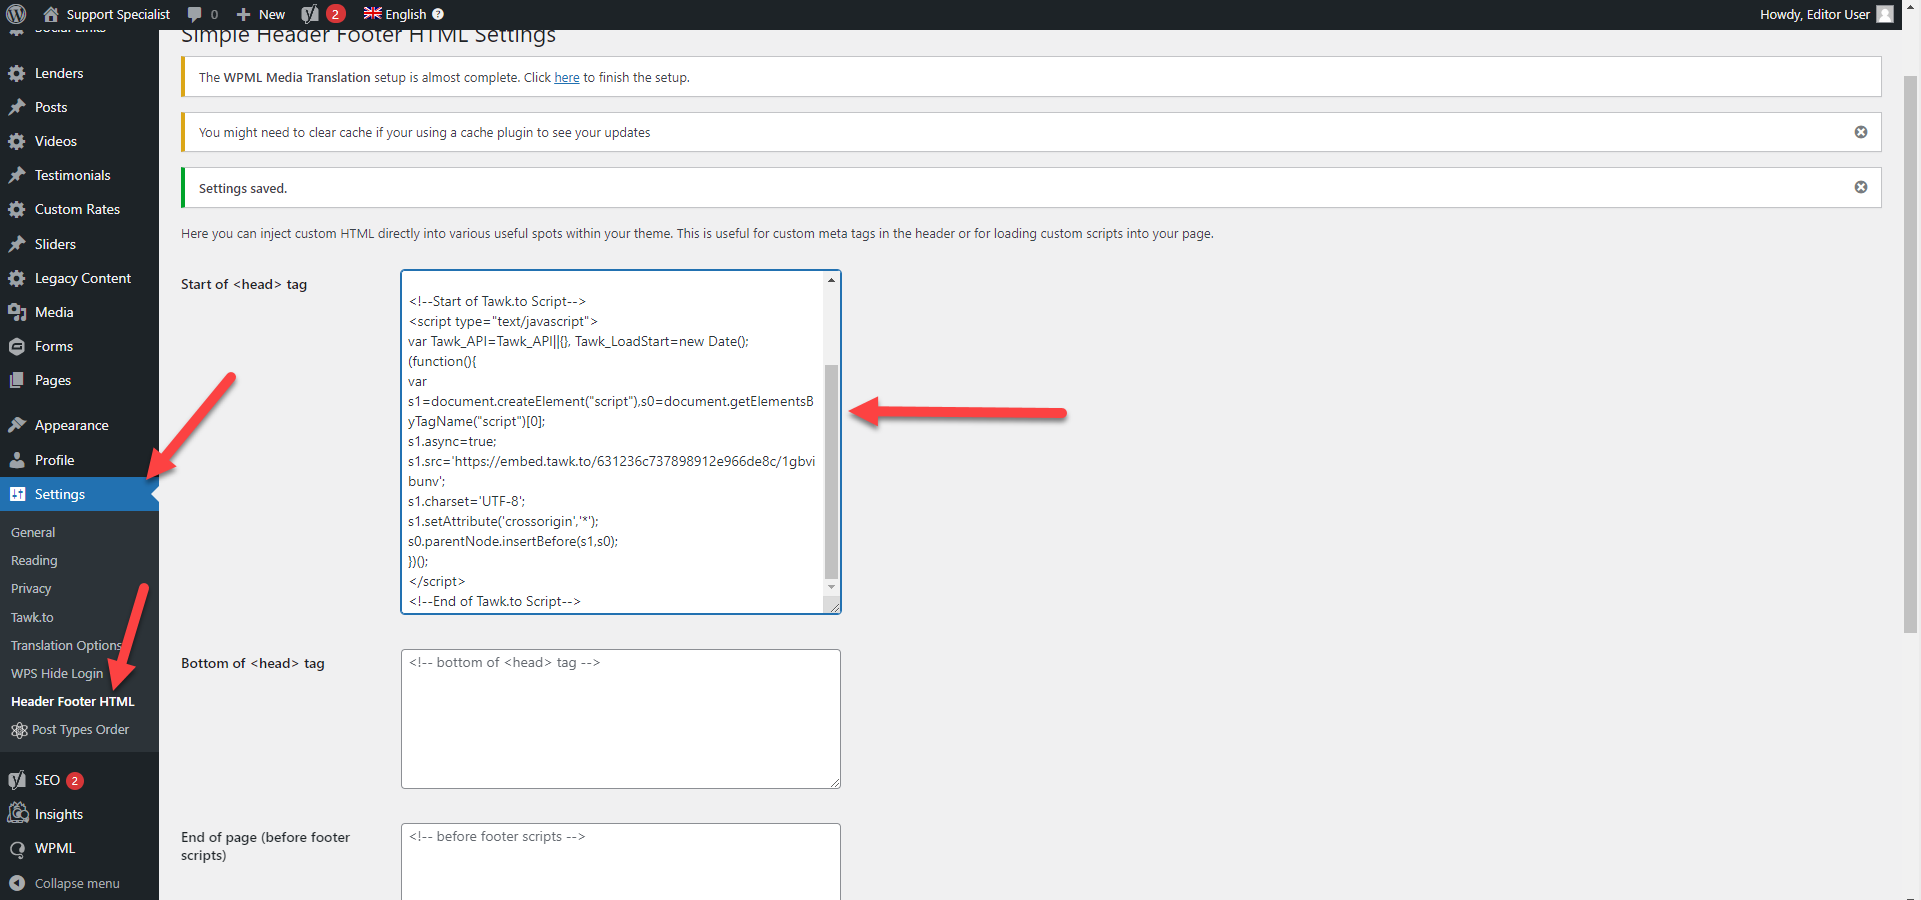Open Post Types Order submenu item

pos(80,729)
